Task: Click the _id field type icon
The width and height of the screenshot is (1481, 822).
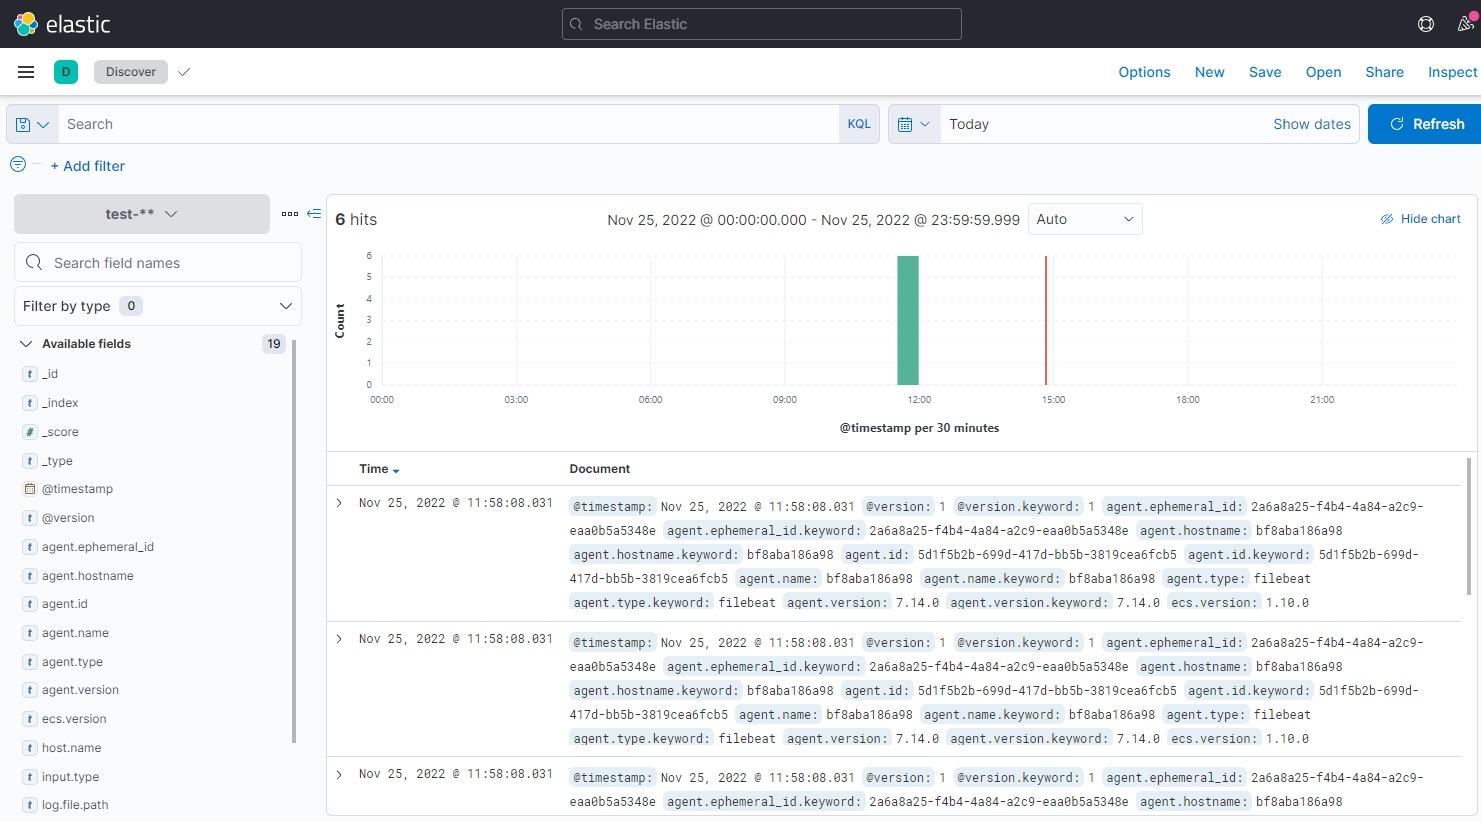Action: (30, 374)
